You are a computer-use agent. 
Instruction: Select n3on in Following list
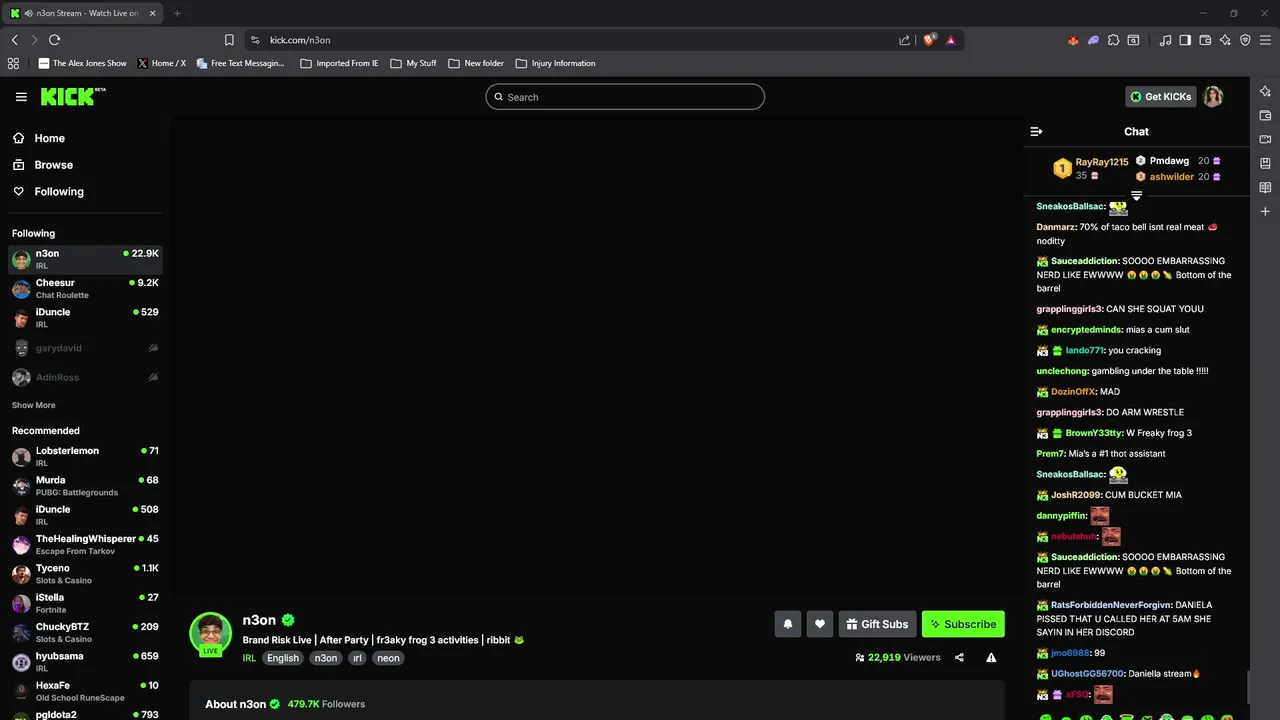coord(85,260)
